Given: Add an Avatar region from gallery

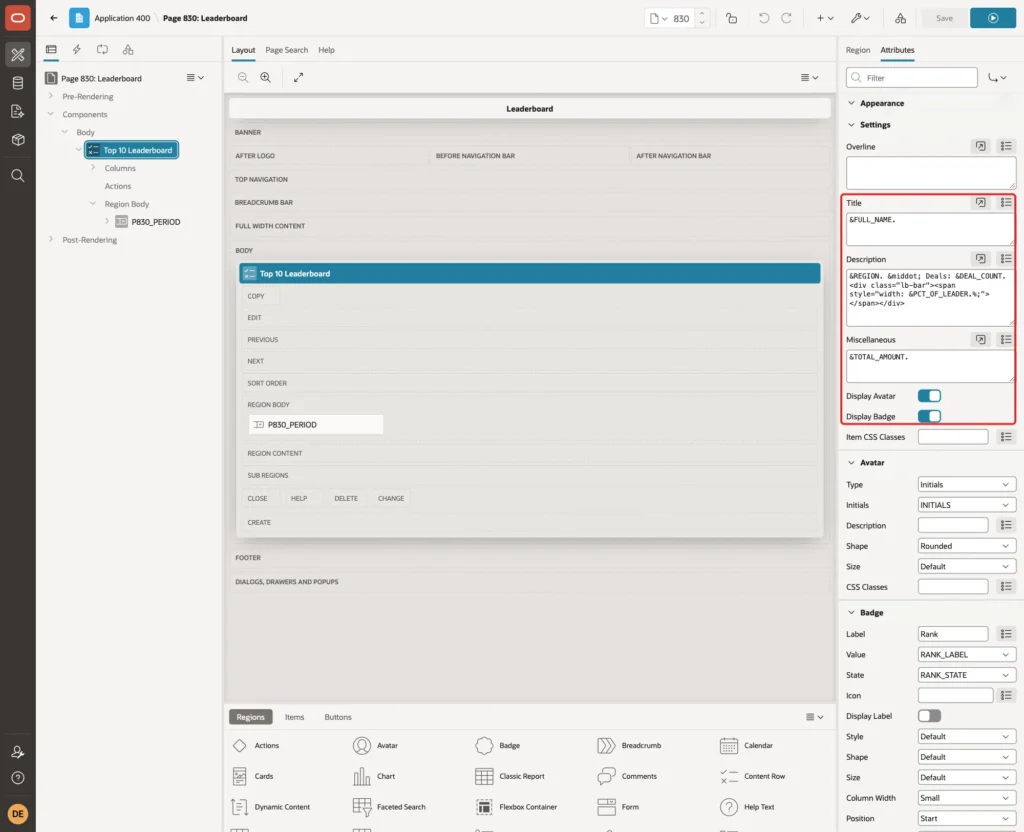Looking at the screenshot, I should (376, 745).
